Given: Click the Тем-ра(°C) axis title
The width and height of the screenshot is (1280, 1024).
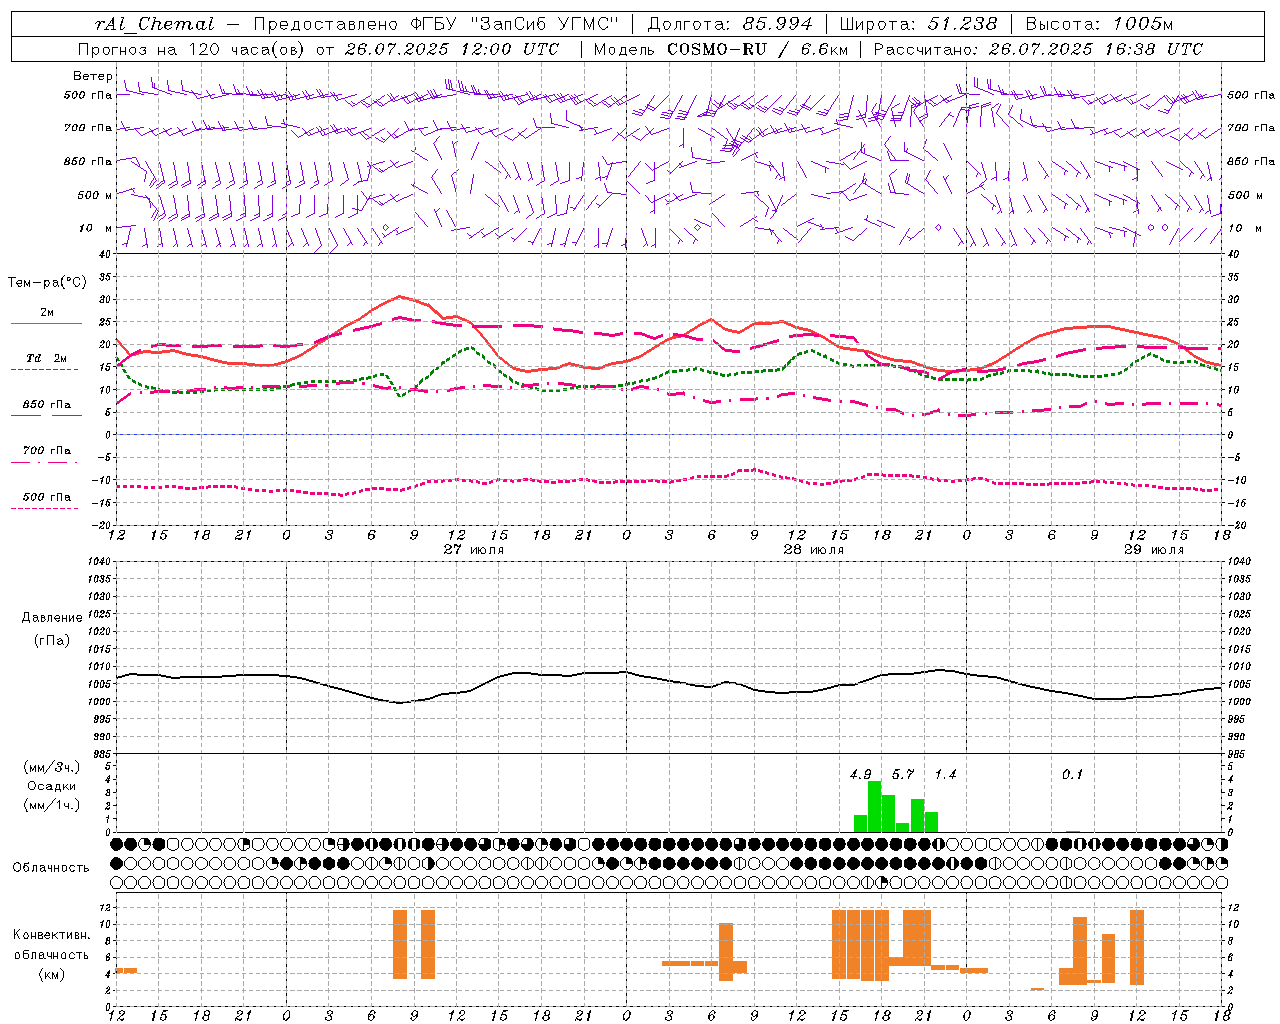Looking at the screenshot, I should coord(47,283).
